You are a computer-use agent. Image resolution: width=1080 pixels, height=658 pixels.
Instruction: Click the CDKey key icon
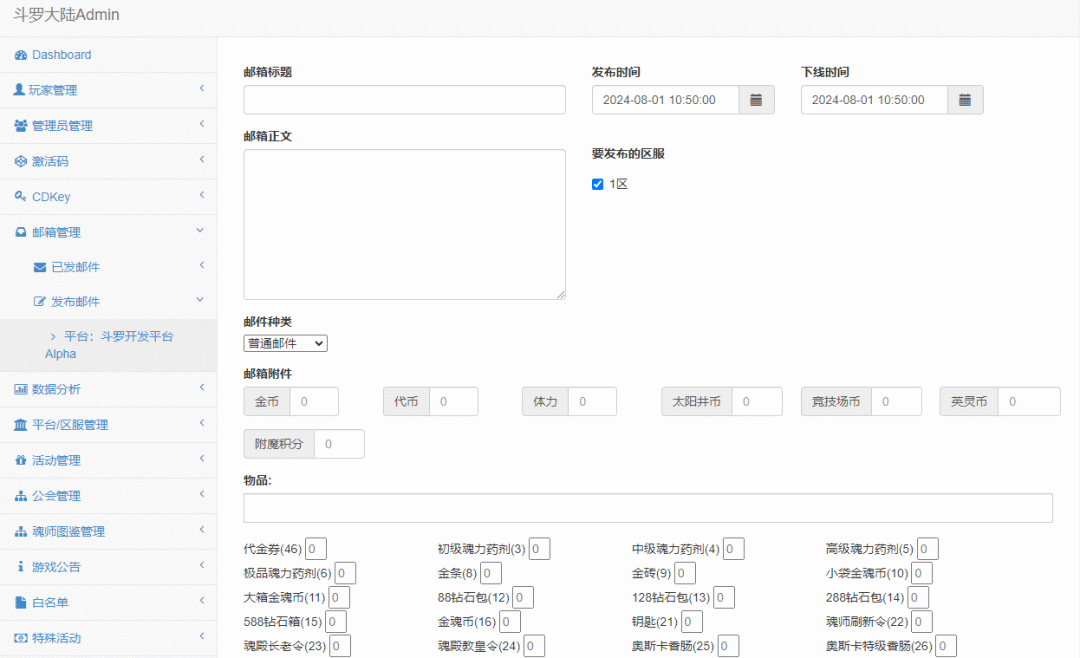click(21, 197)
